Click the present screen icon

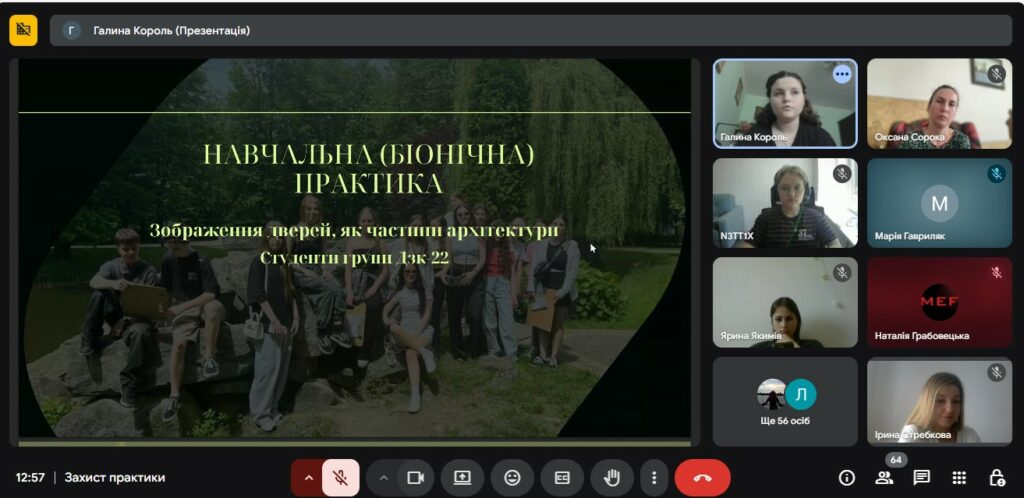point(462,478)
